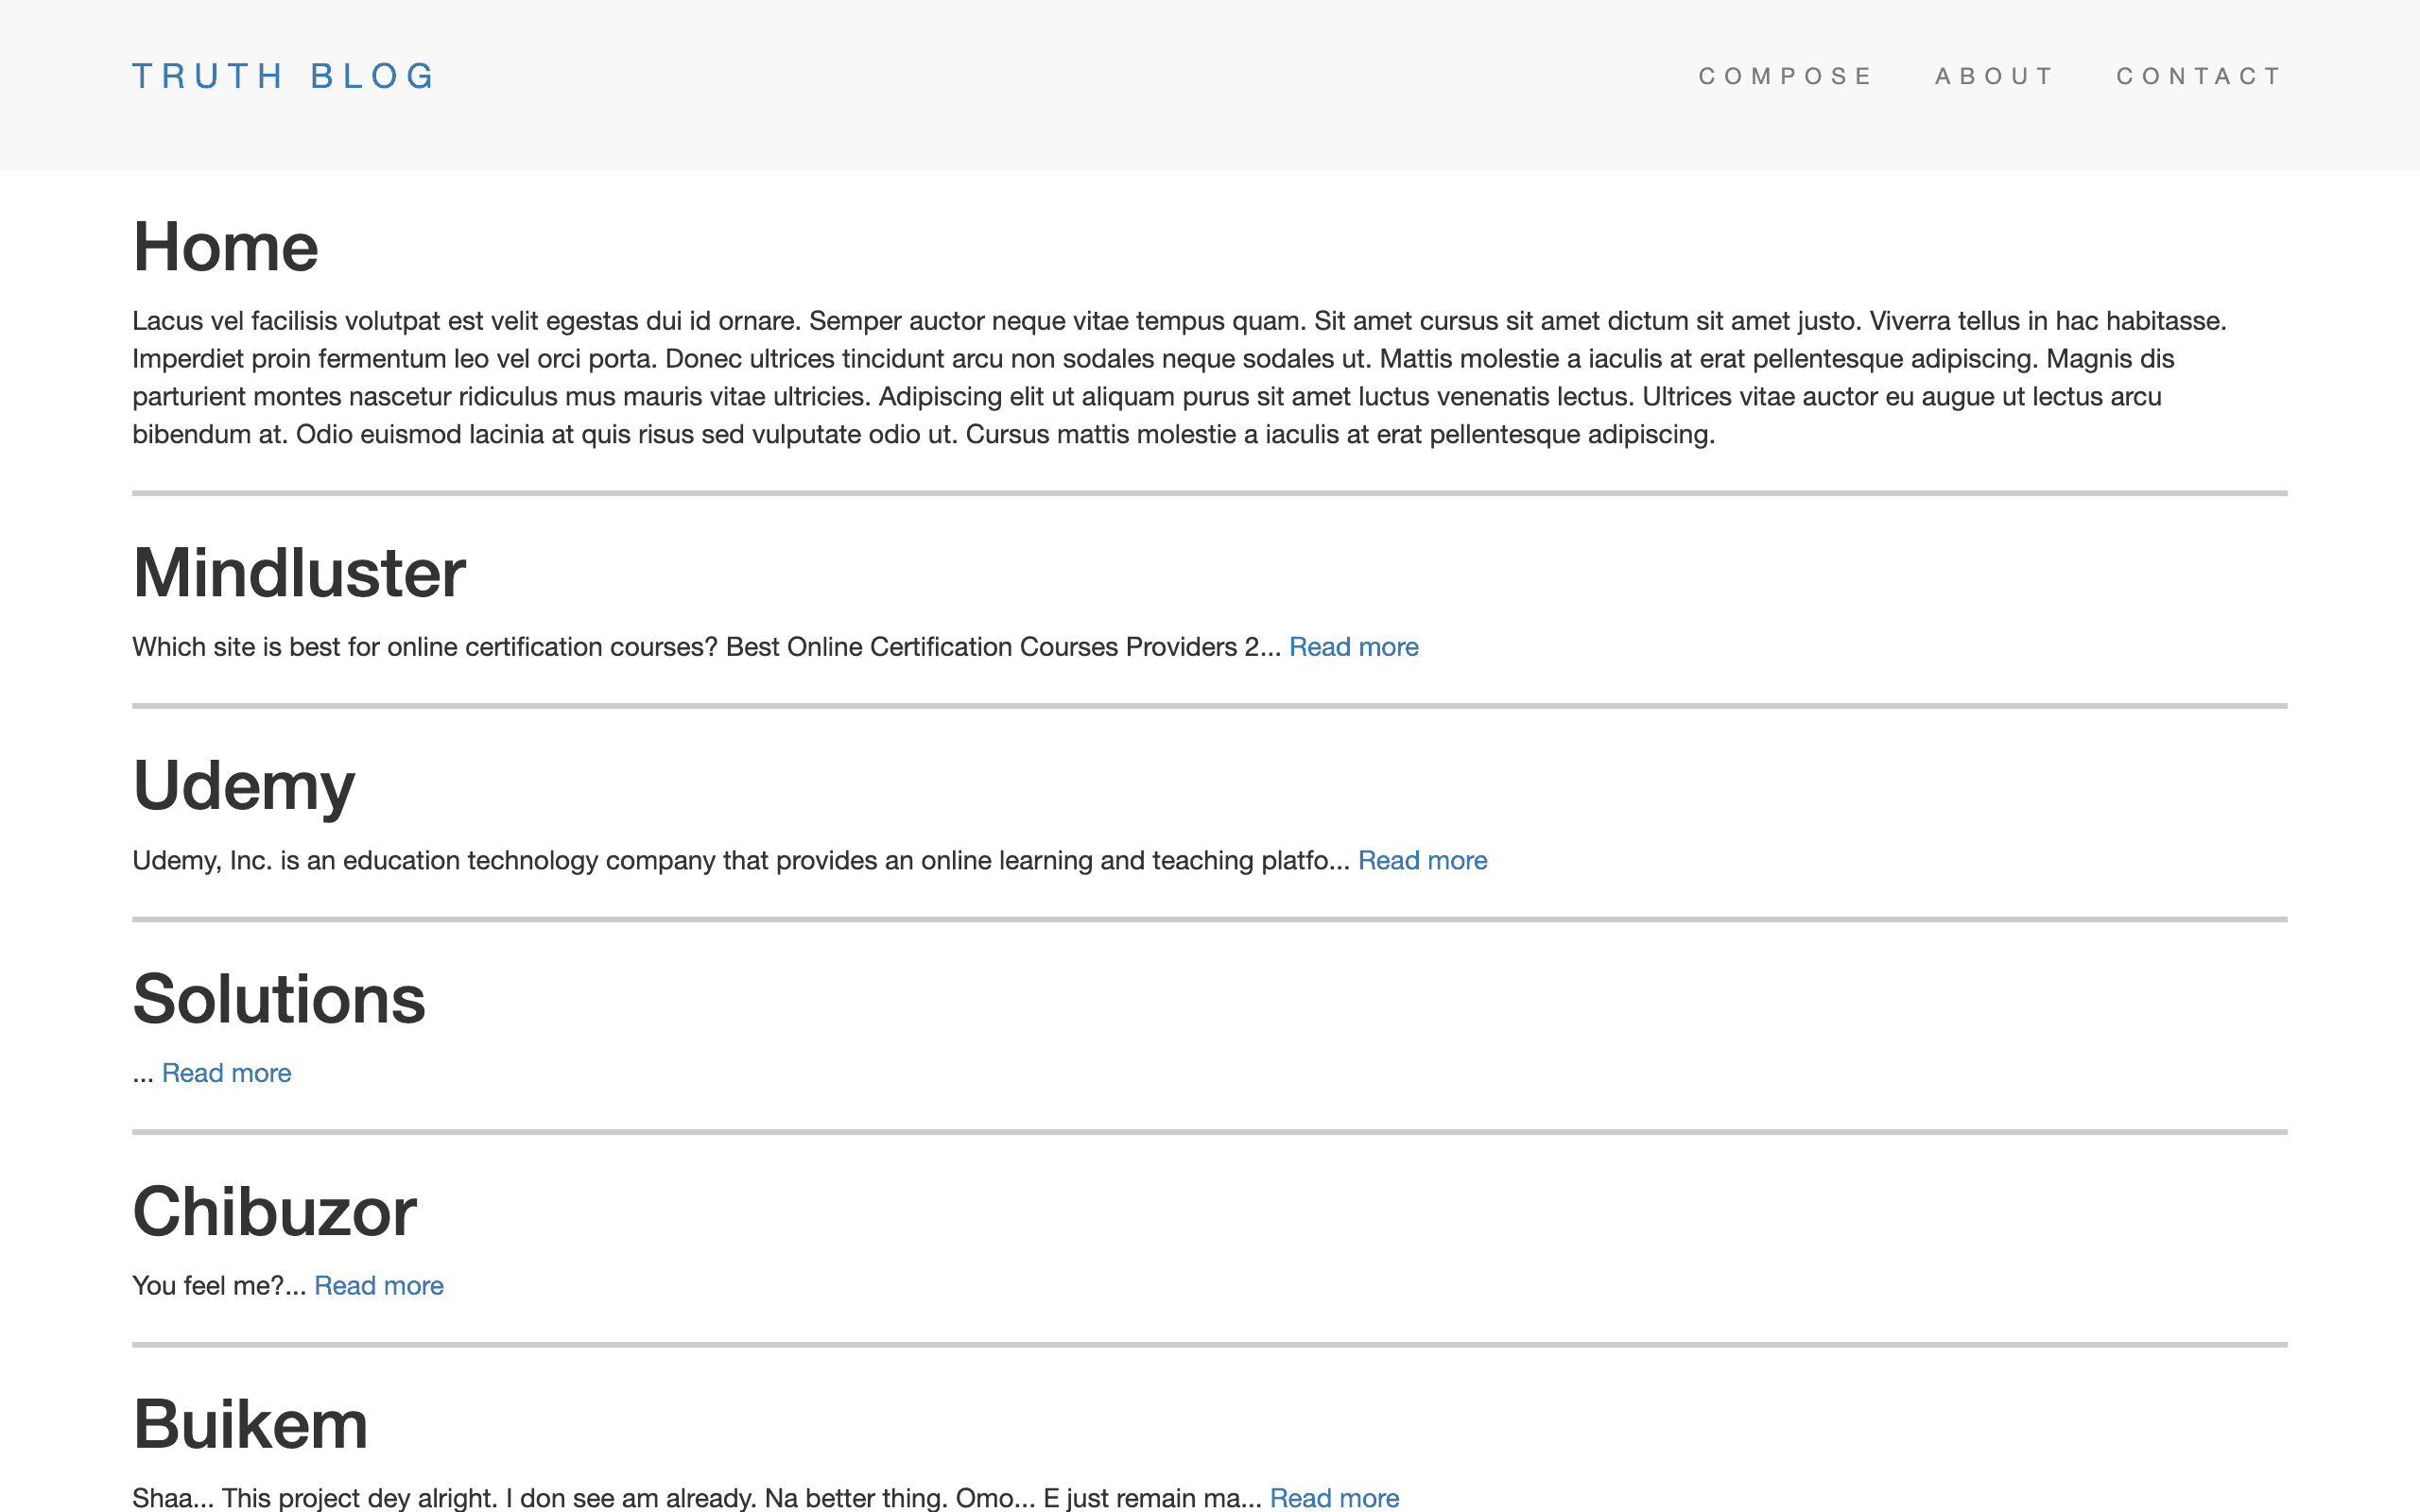The width and height of the screenshot is (2420, 1512).
Task: Open Read more for Udemy post
Action: tap(1422, 860)
